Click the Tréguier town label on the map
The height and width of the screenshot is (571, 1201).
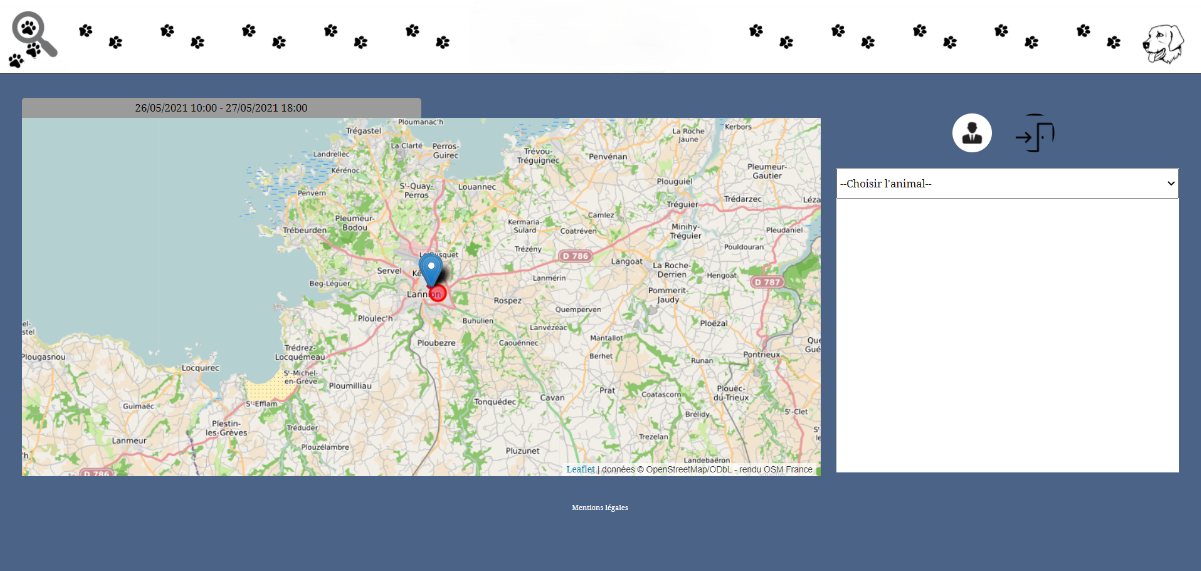click(682, 204)
